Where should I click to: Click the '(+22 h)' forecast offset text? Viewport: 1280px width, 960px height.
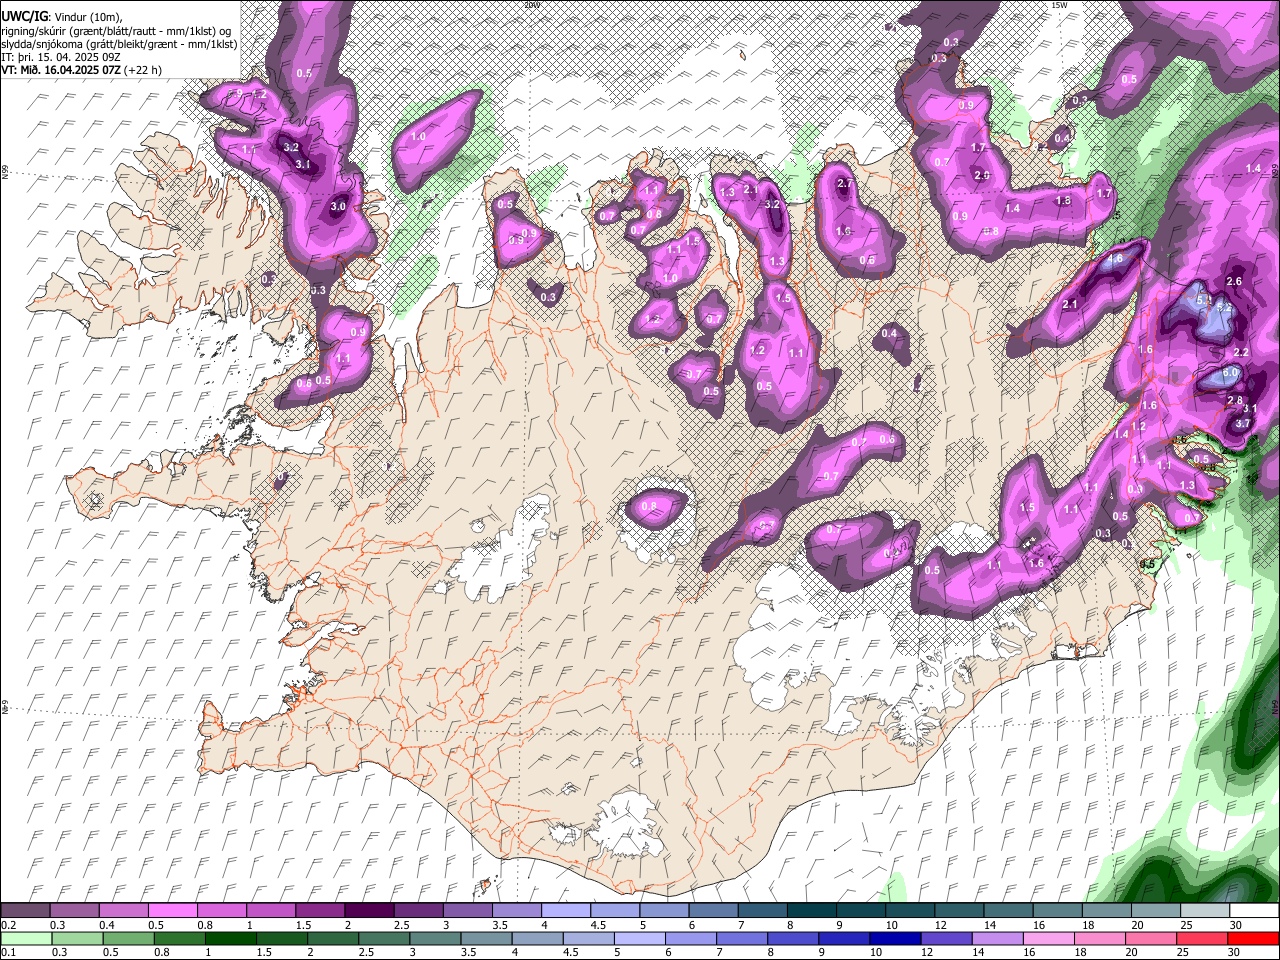tap(143, 71)
